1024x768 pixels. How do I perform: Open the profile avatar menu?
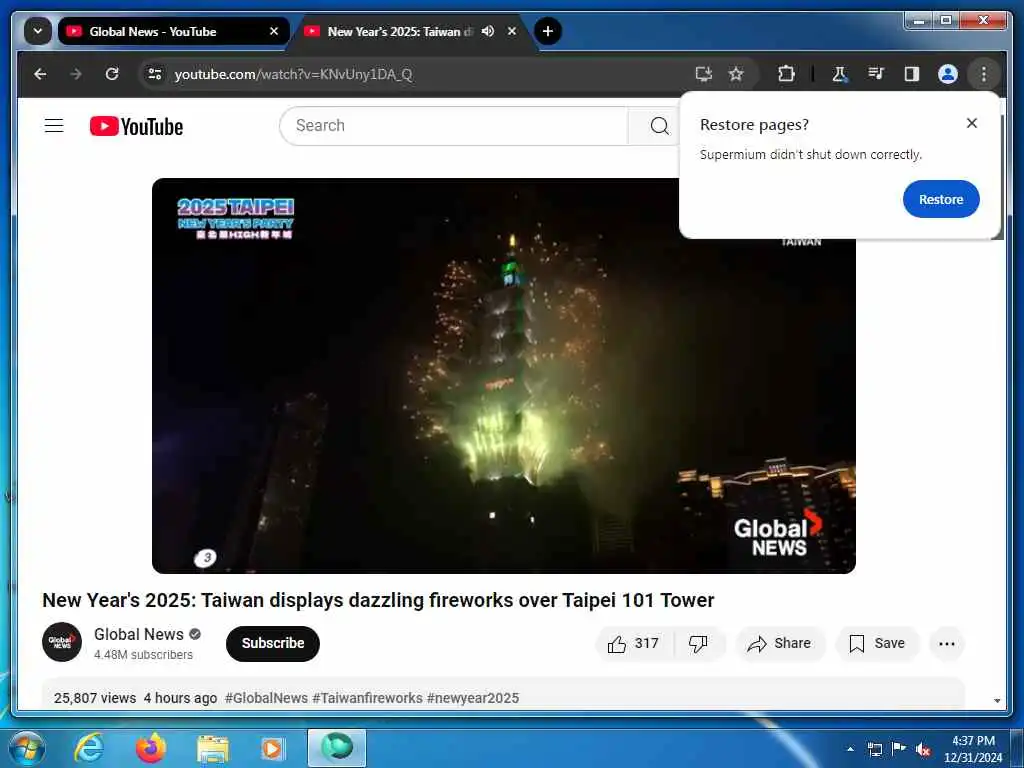[948, 74]
